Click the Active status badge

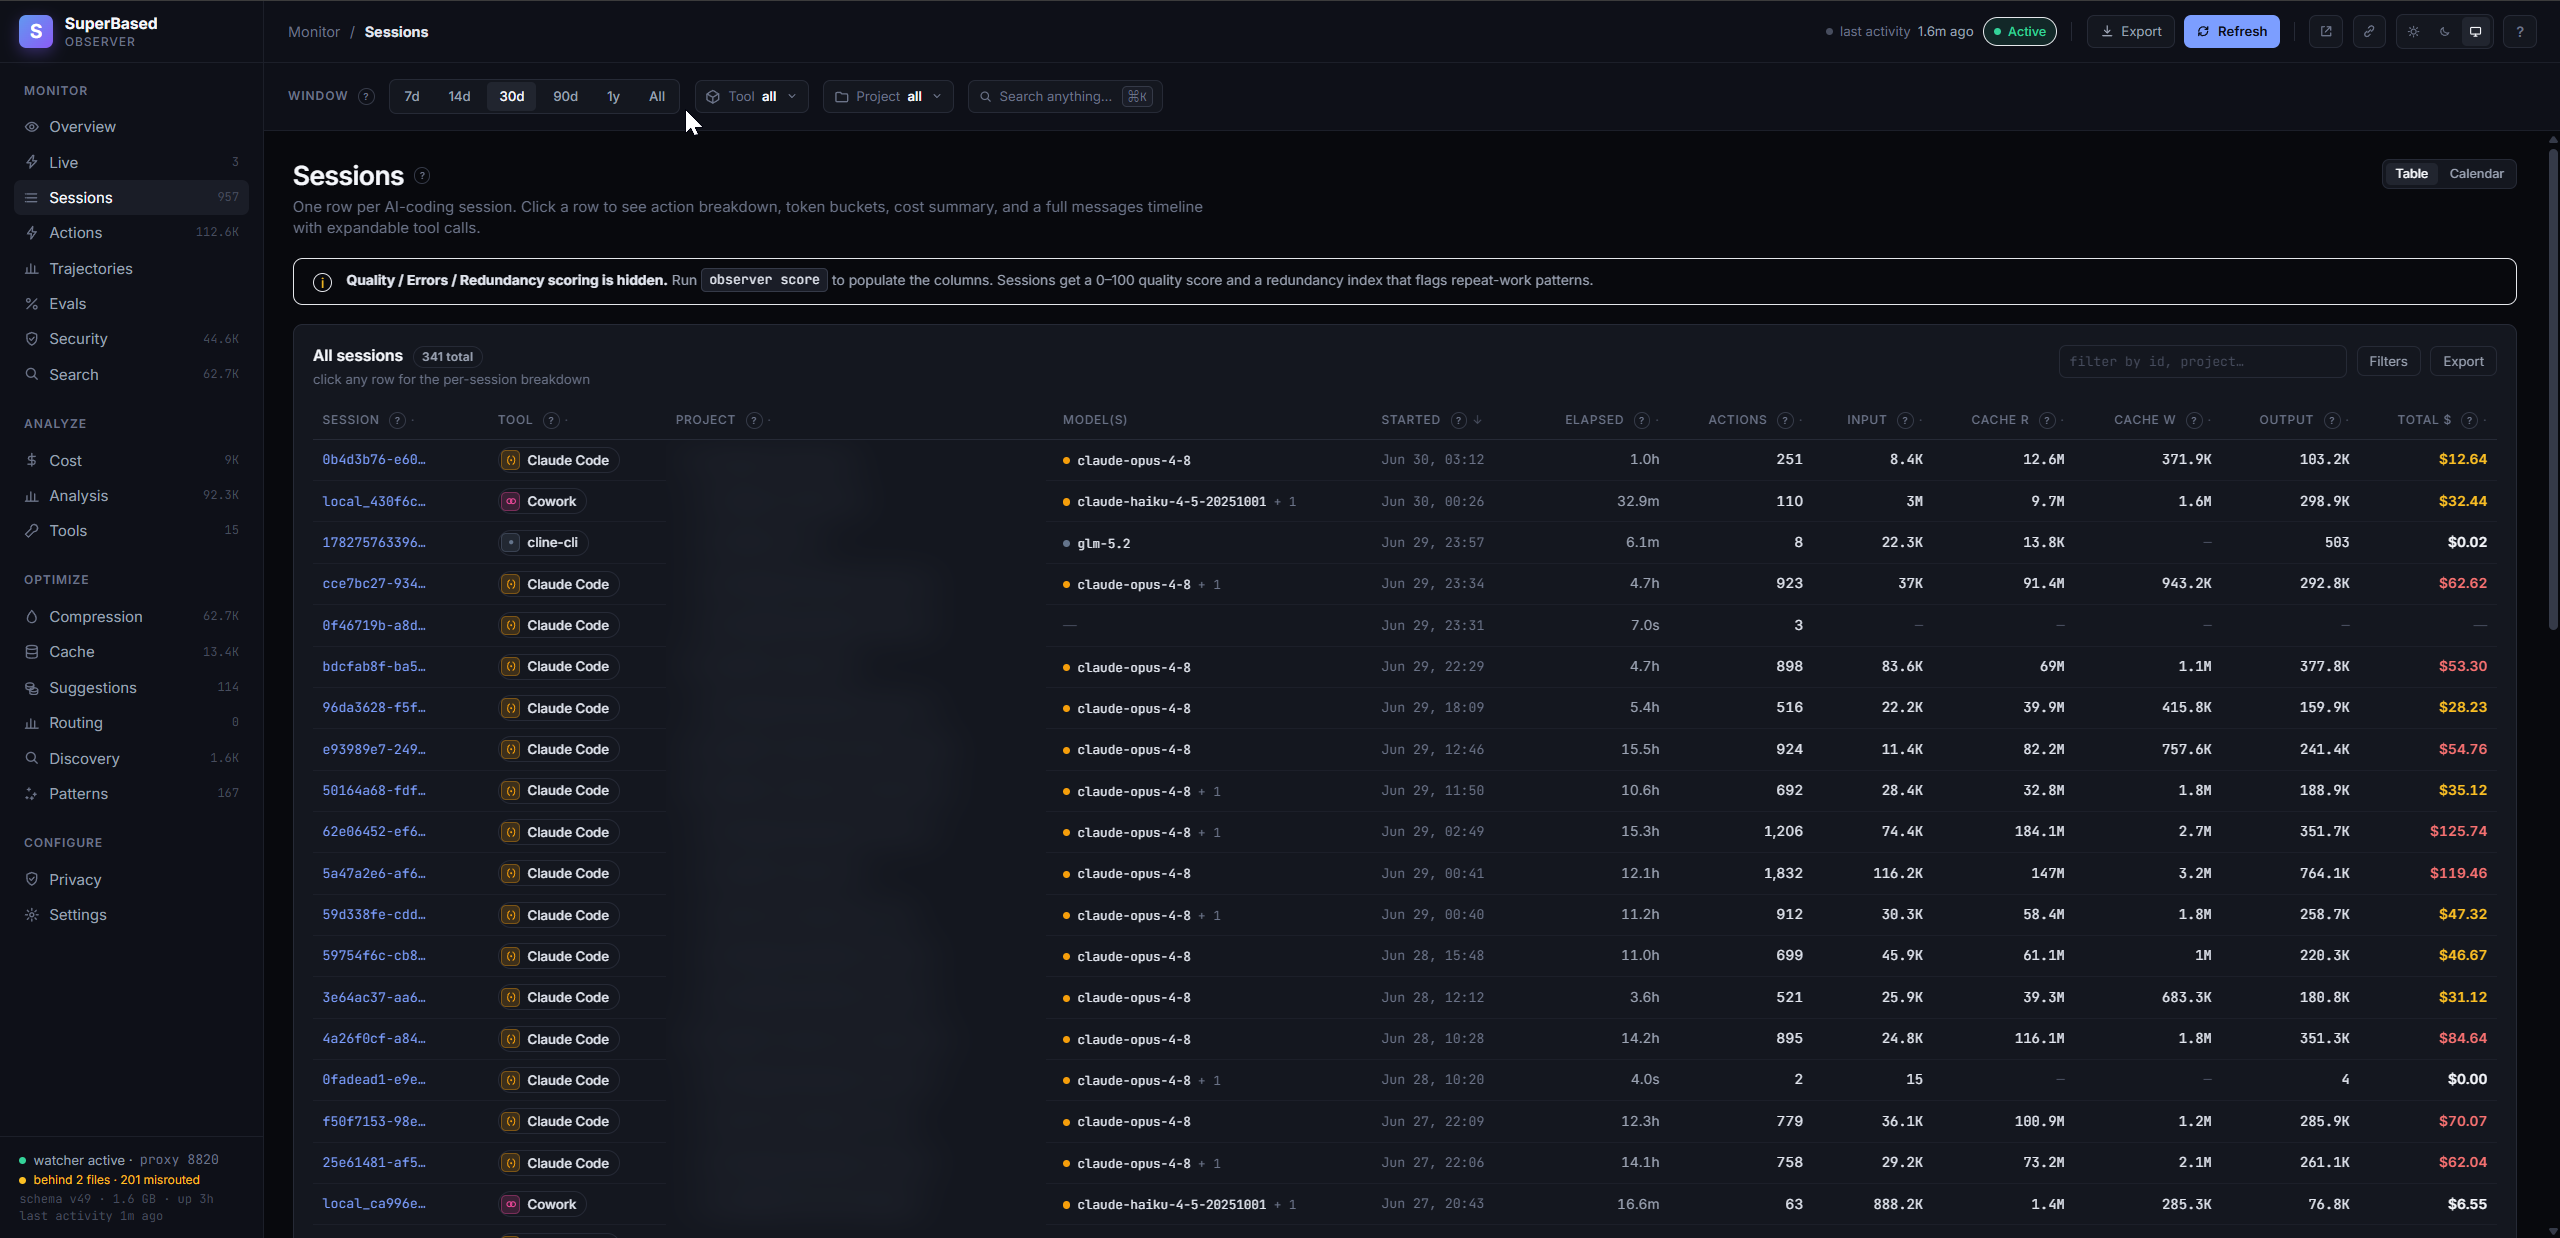coord(2020,31)
